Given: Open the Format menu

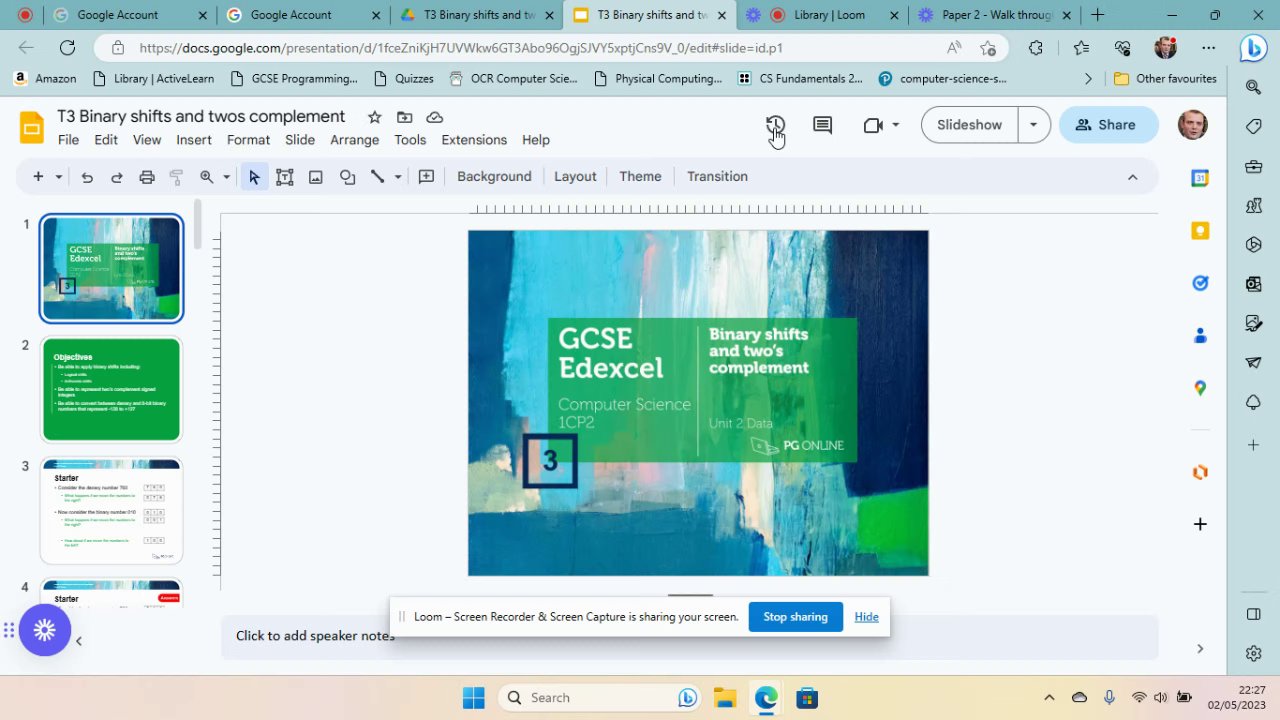Looking at the screenshot, I should pos(248,140).
